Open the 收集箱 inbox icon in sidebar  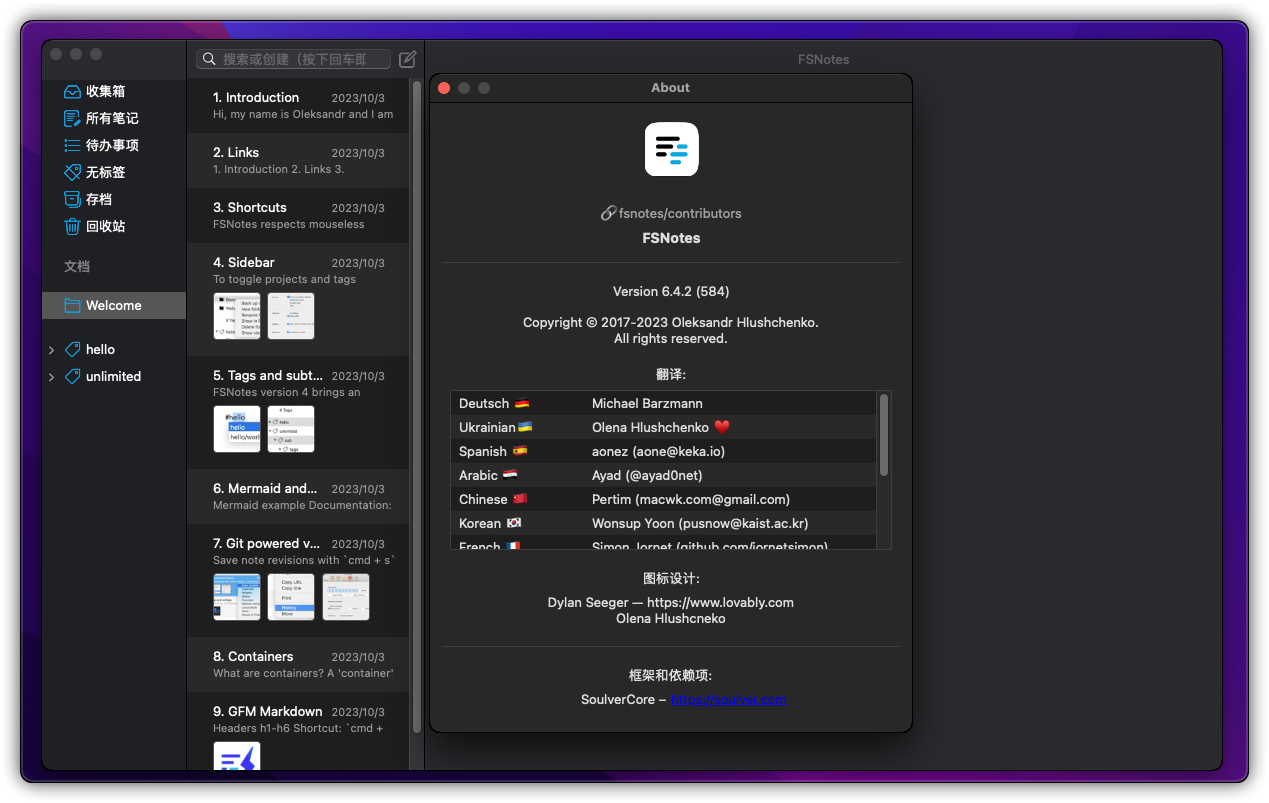click(72, 91)
